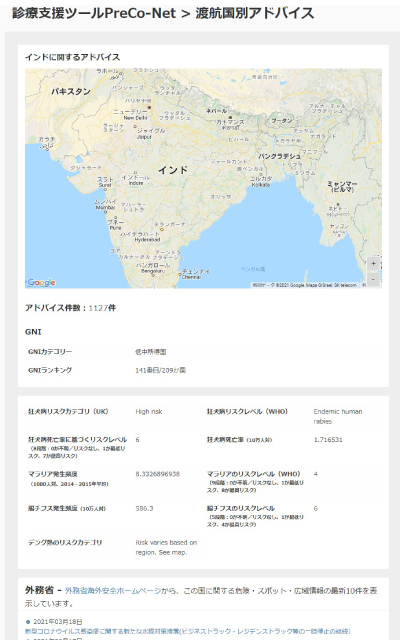Click the page title 診療支援ツールPreCo-Net breadcrumb
The height and width of the screenshot is (640, 400).
(94, 13)
